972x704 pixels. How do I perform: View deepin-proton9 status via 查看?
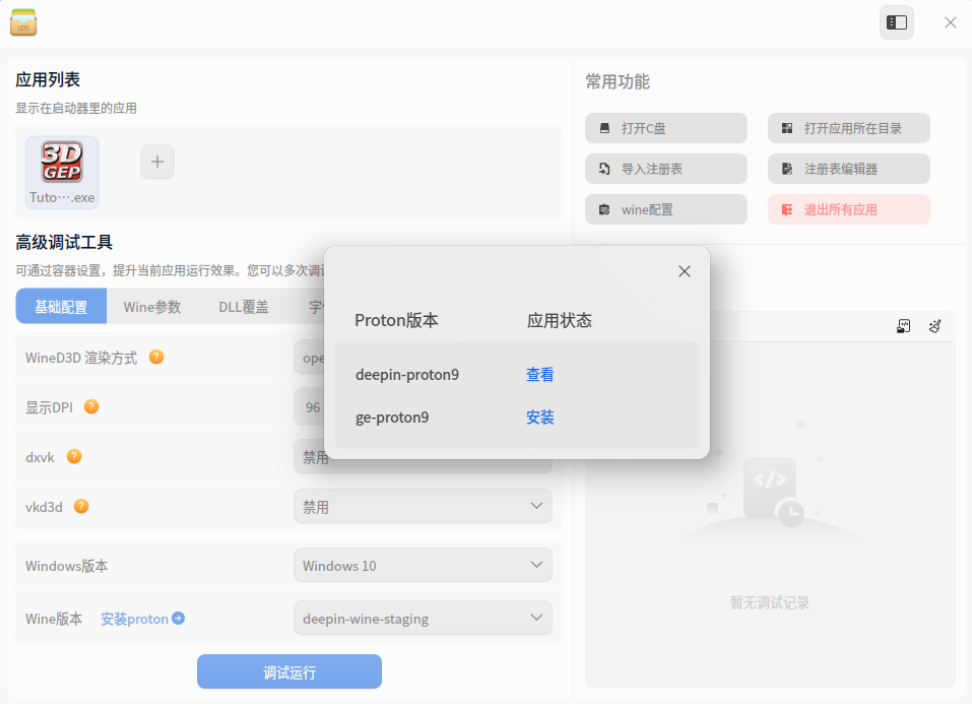(x=540, y=374)
